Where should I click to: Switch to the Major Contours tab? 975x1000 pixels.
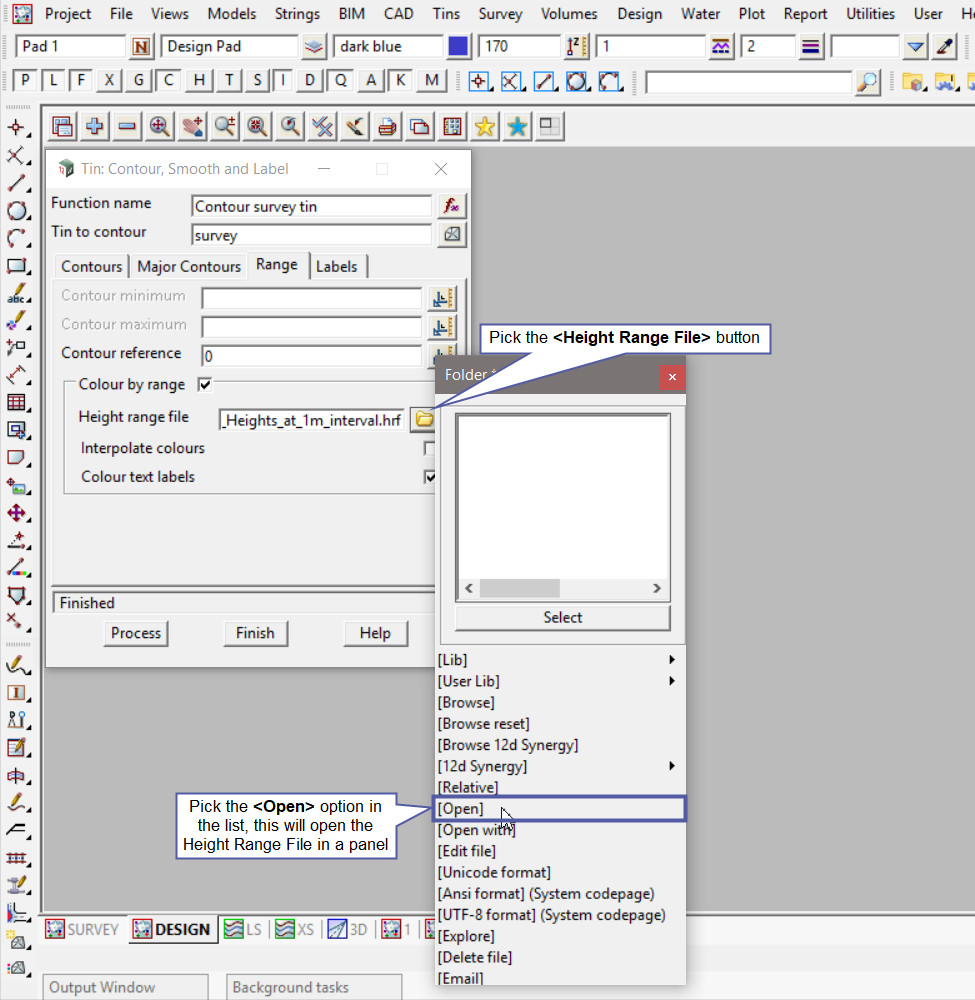point(189,266)
